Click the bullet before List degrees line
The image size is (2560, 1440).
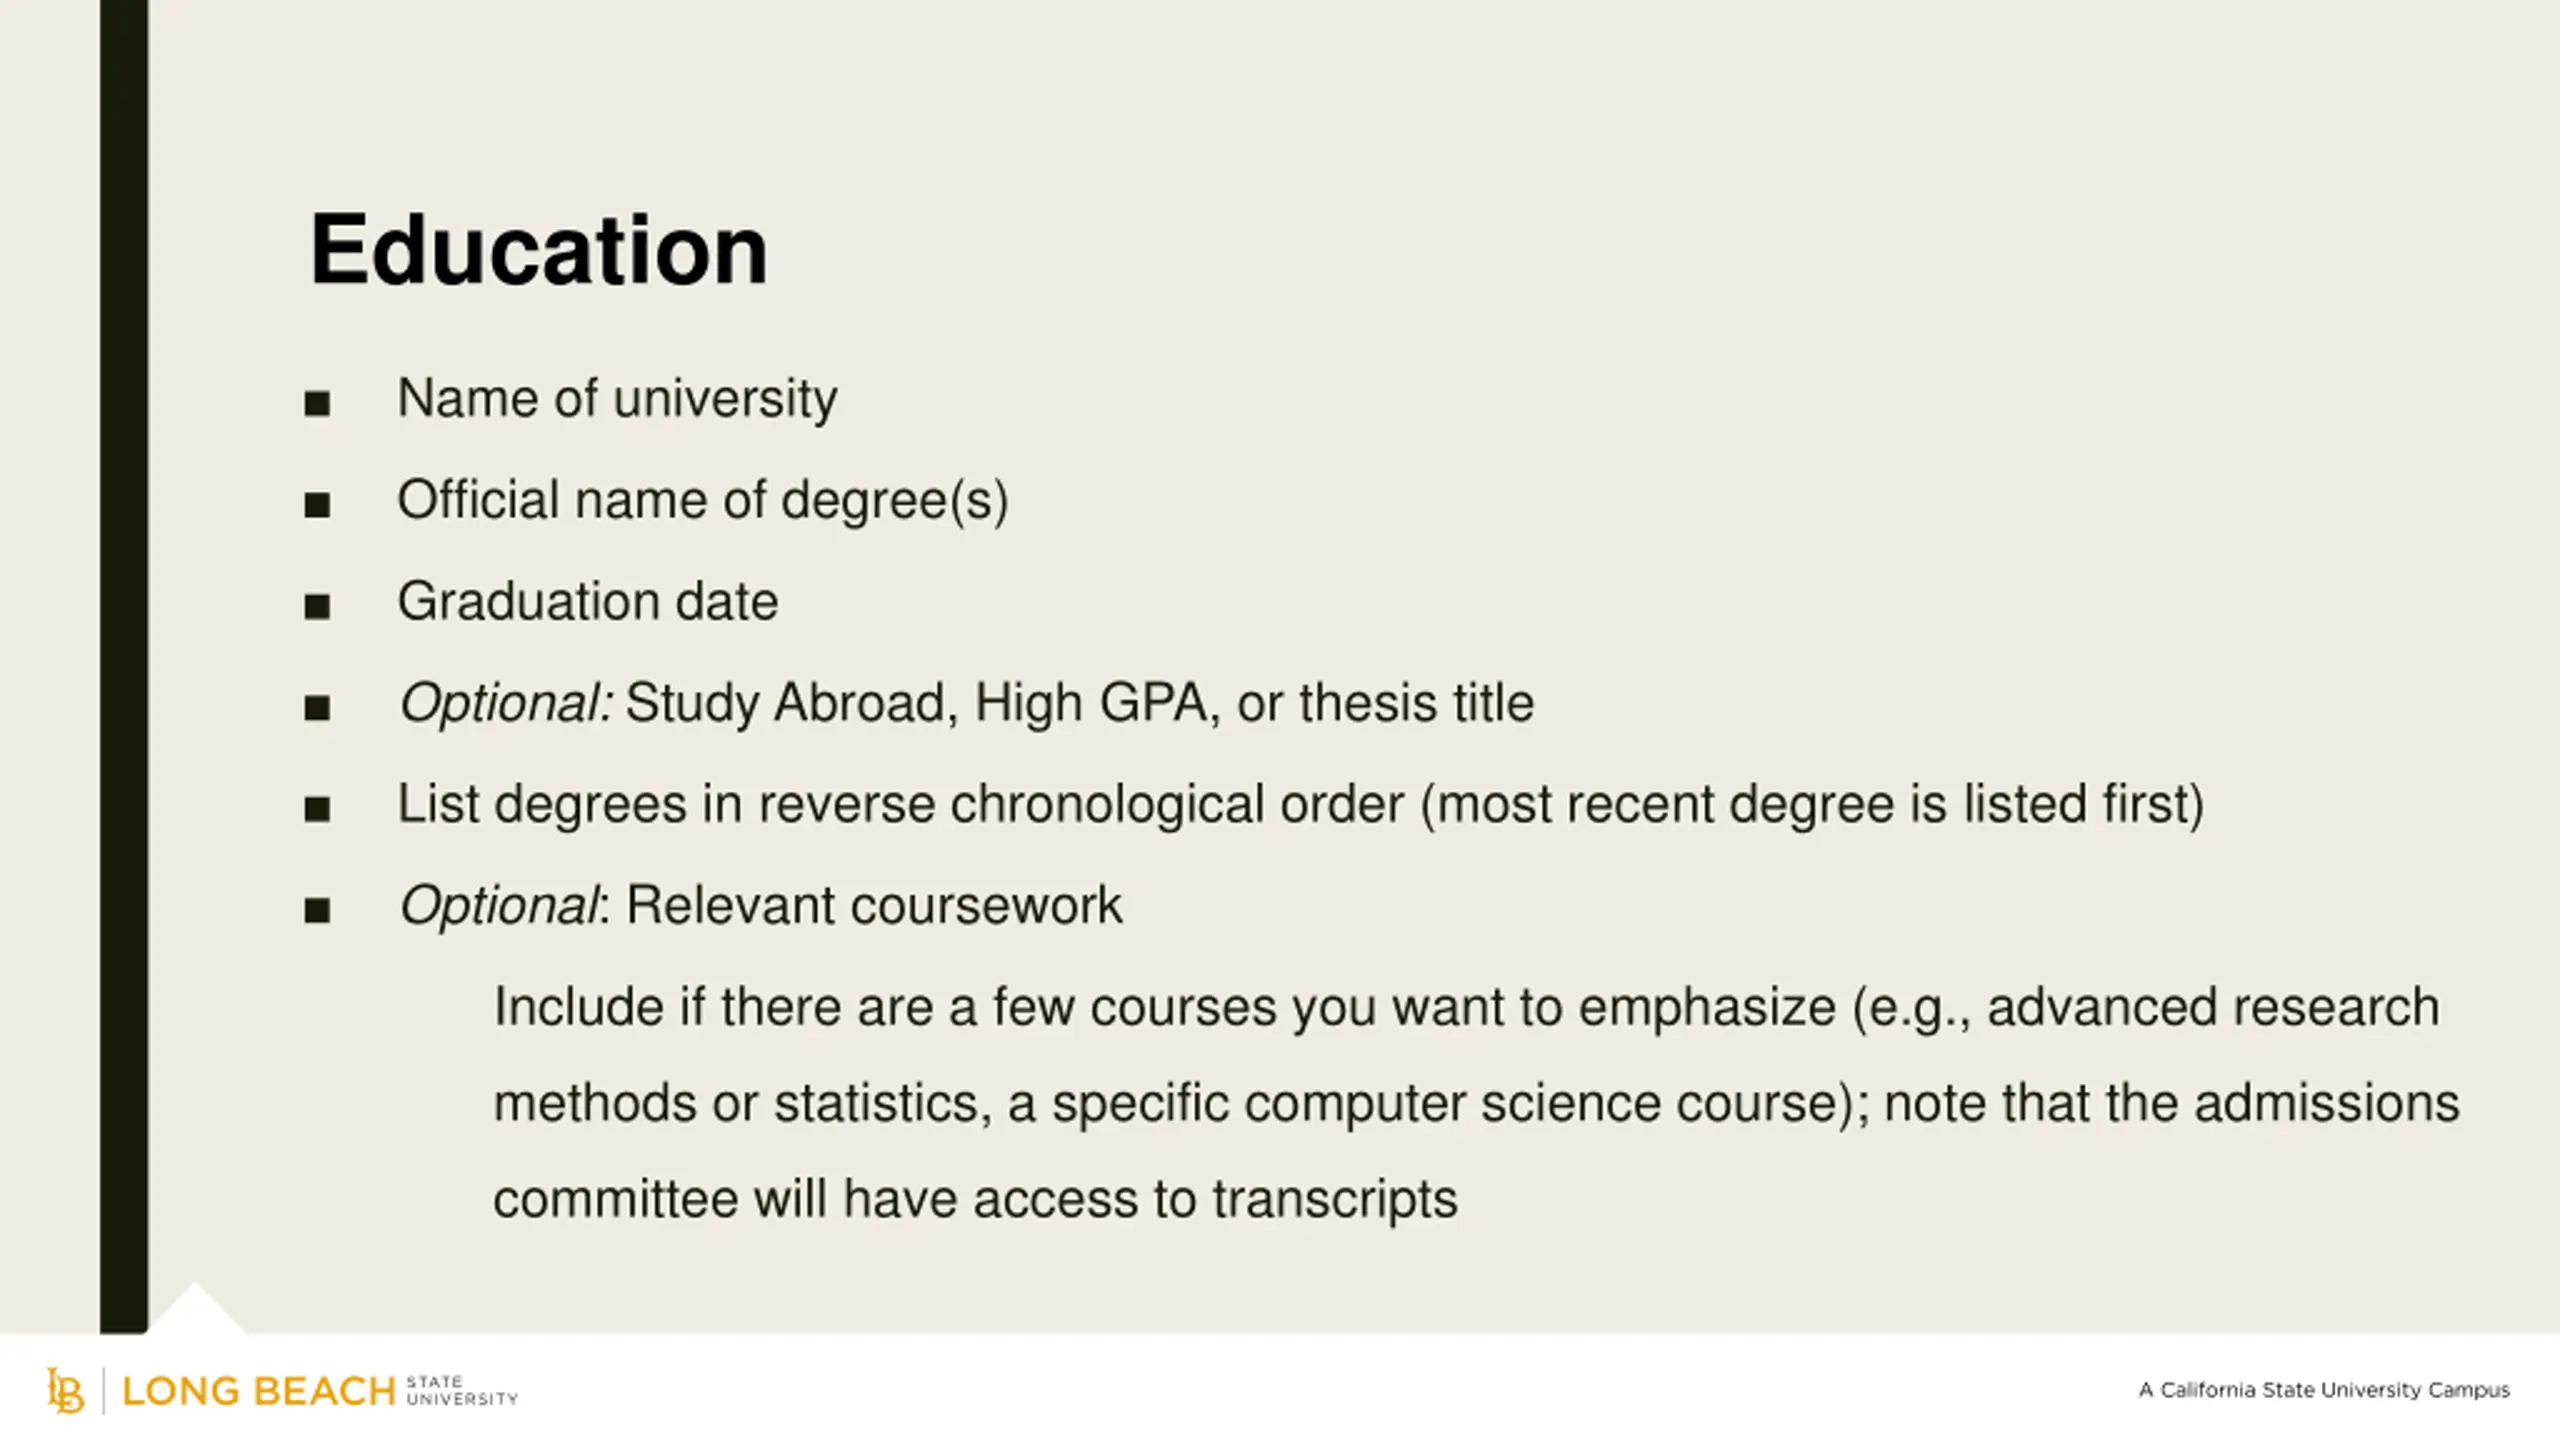pyautogui.click(x=317, y=809)
